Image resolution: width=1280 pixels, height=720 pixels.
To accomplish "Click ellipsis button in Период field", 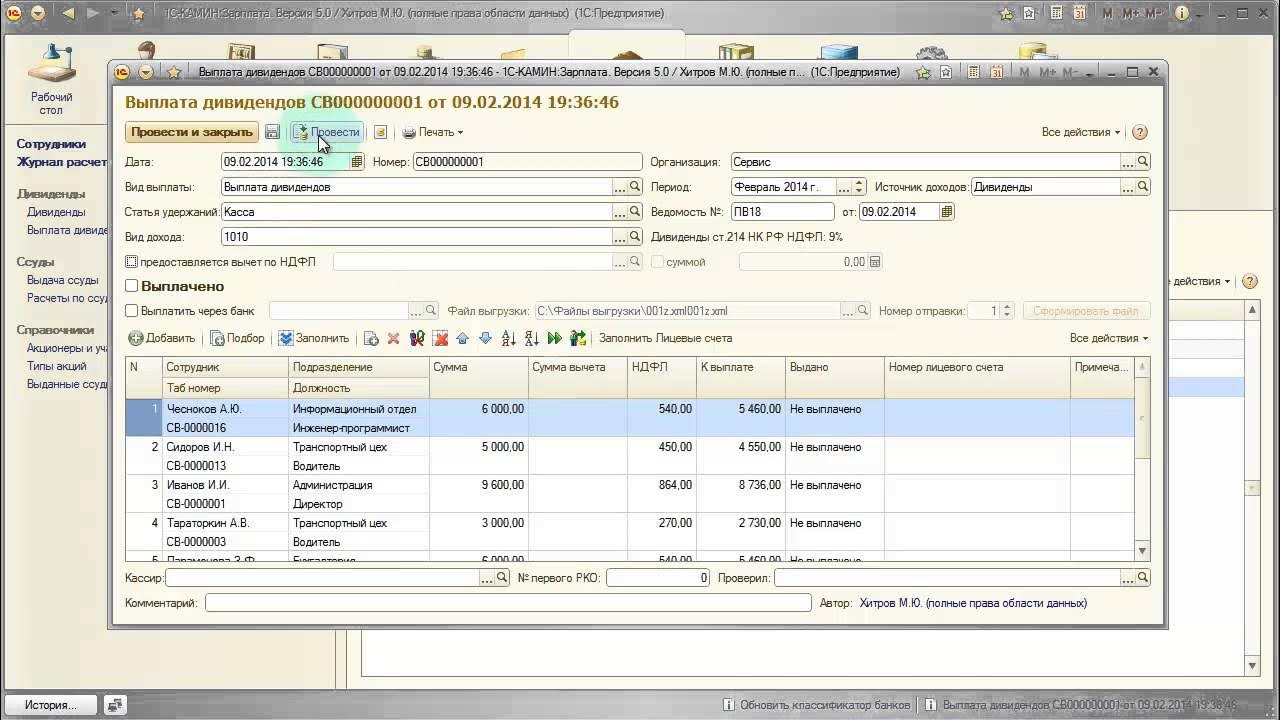I will pos(844,187).
